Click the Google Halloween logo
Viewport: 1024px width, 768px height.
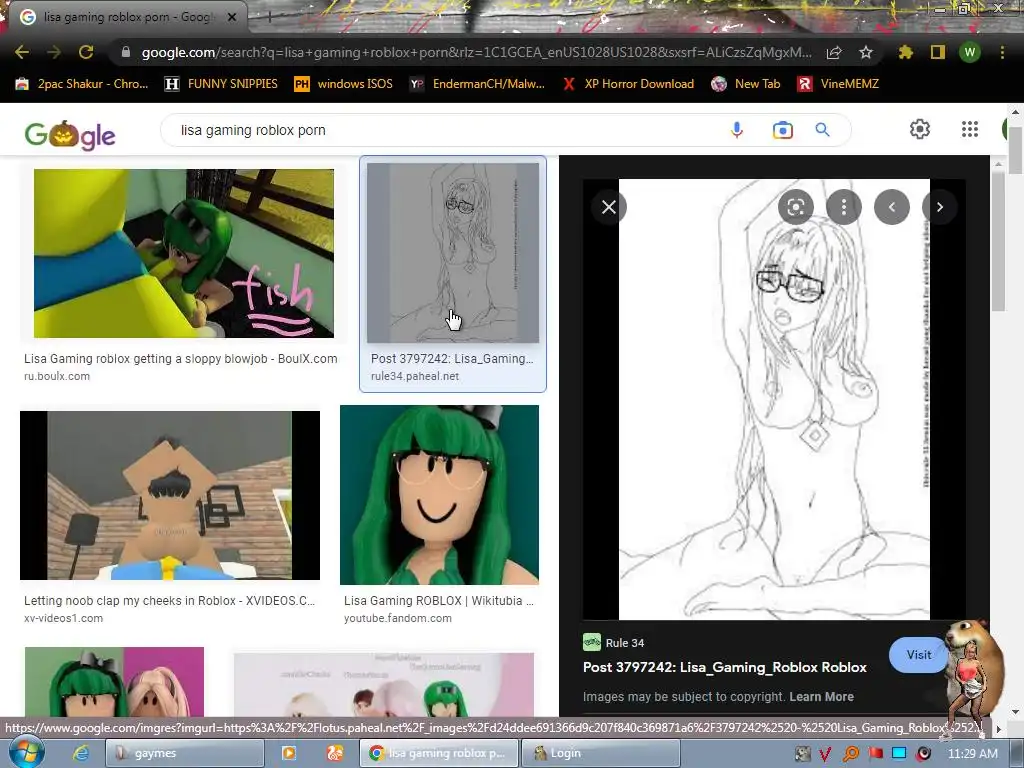click(x=70, y=135)
